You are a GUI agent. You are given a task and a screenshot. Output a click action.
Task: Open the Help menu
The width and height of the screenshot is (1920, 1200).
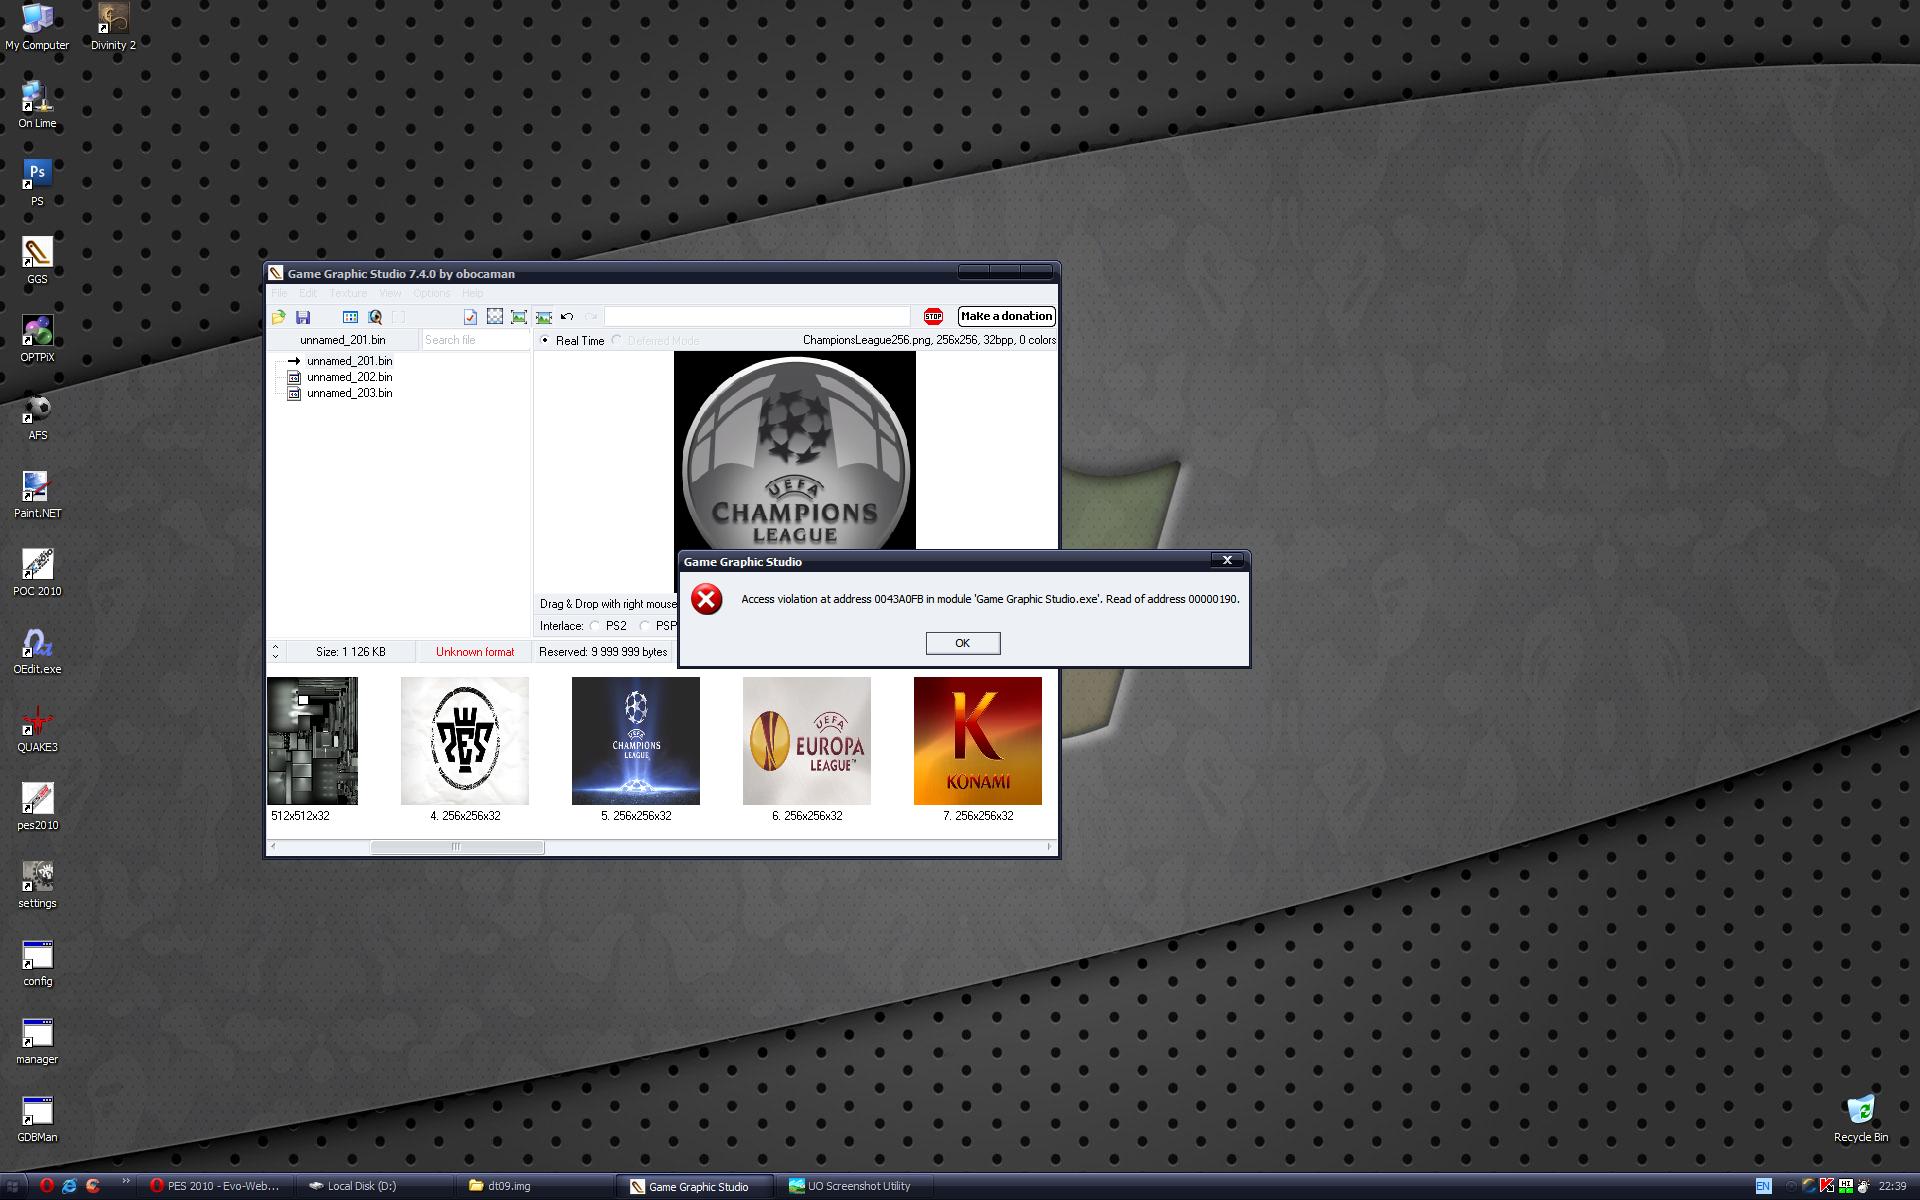click(472, 293)
